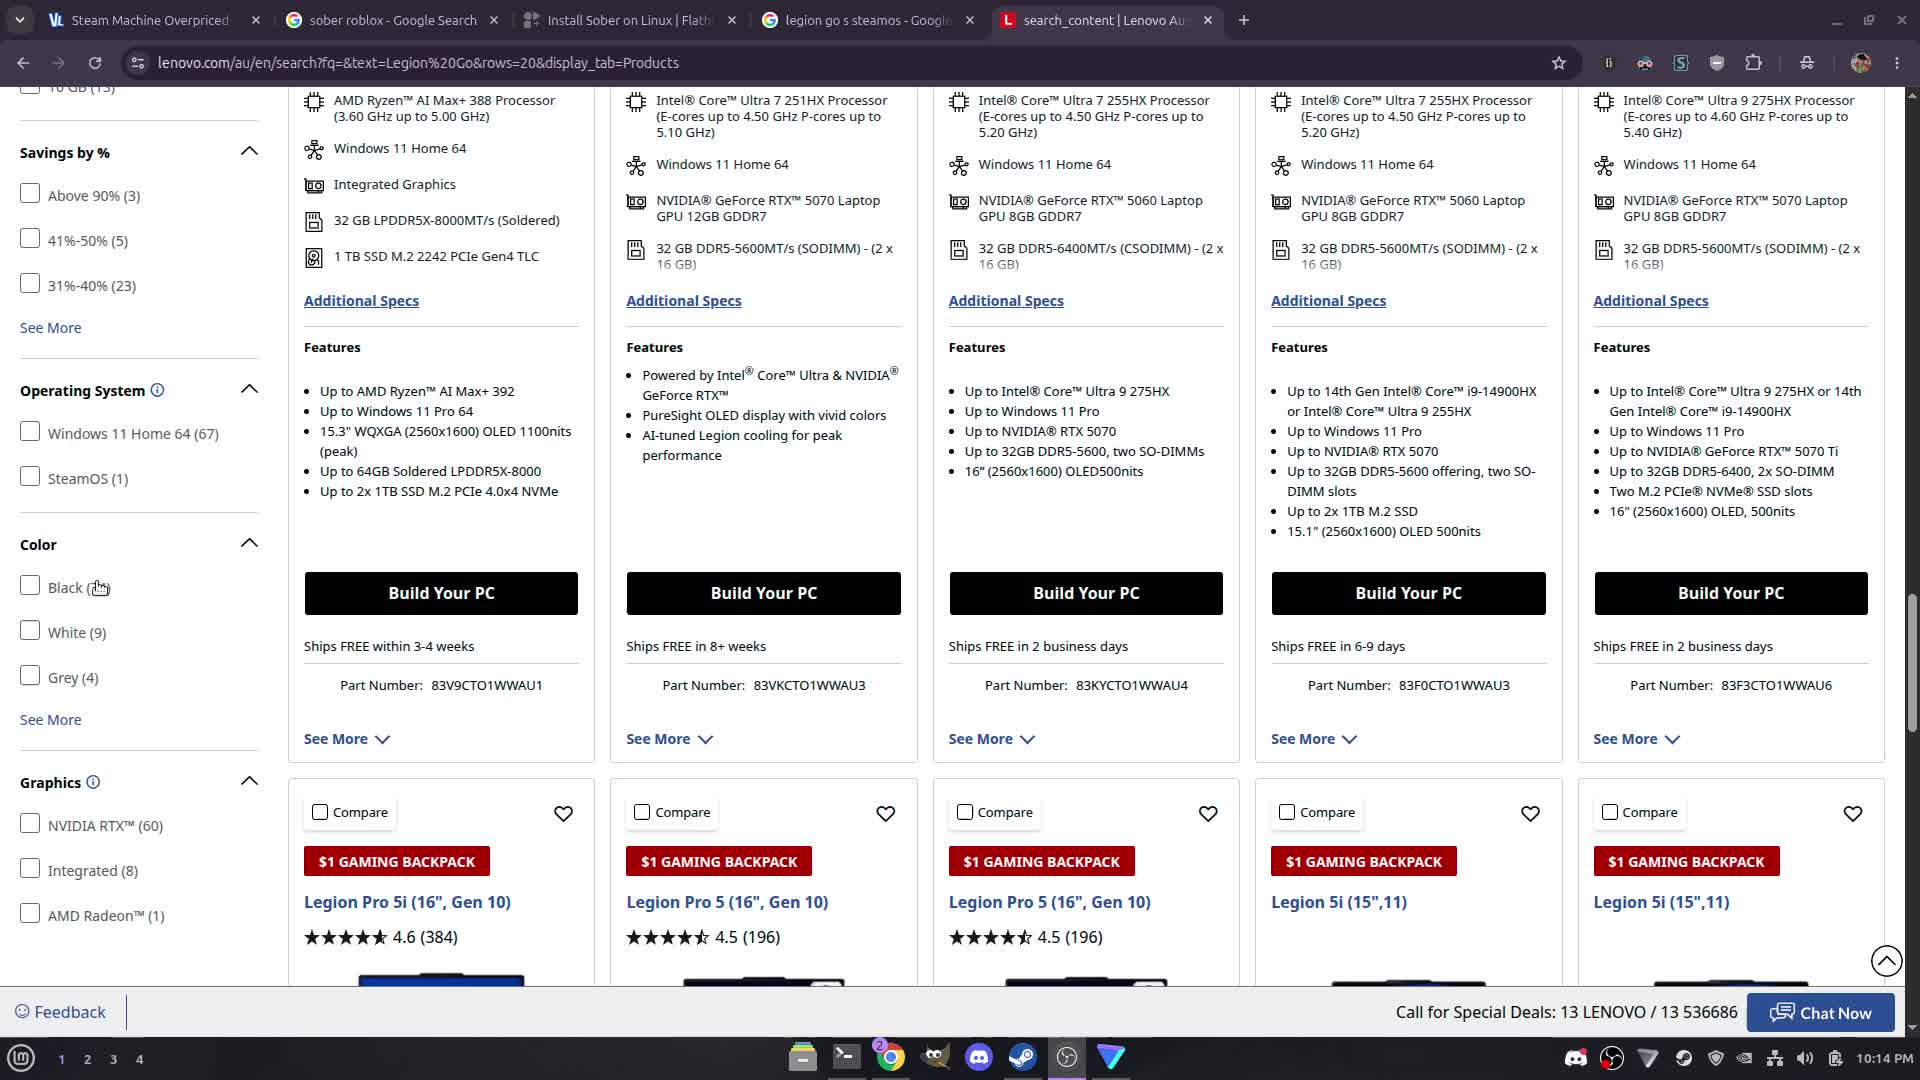Click the volume icon in system tray

[x=1805, y=1058]
